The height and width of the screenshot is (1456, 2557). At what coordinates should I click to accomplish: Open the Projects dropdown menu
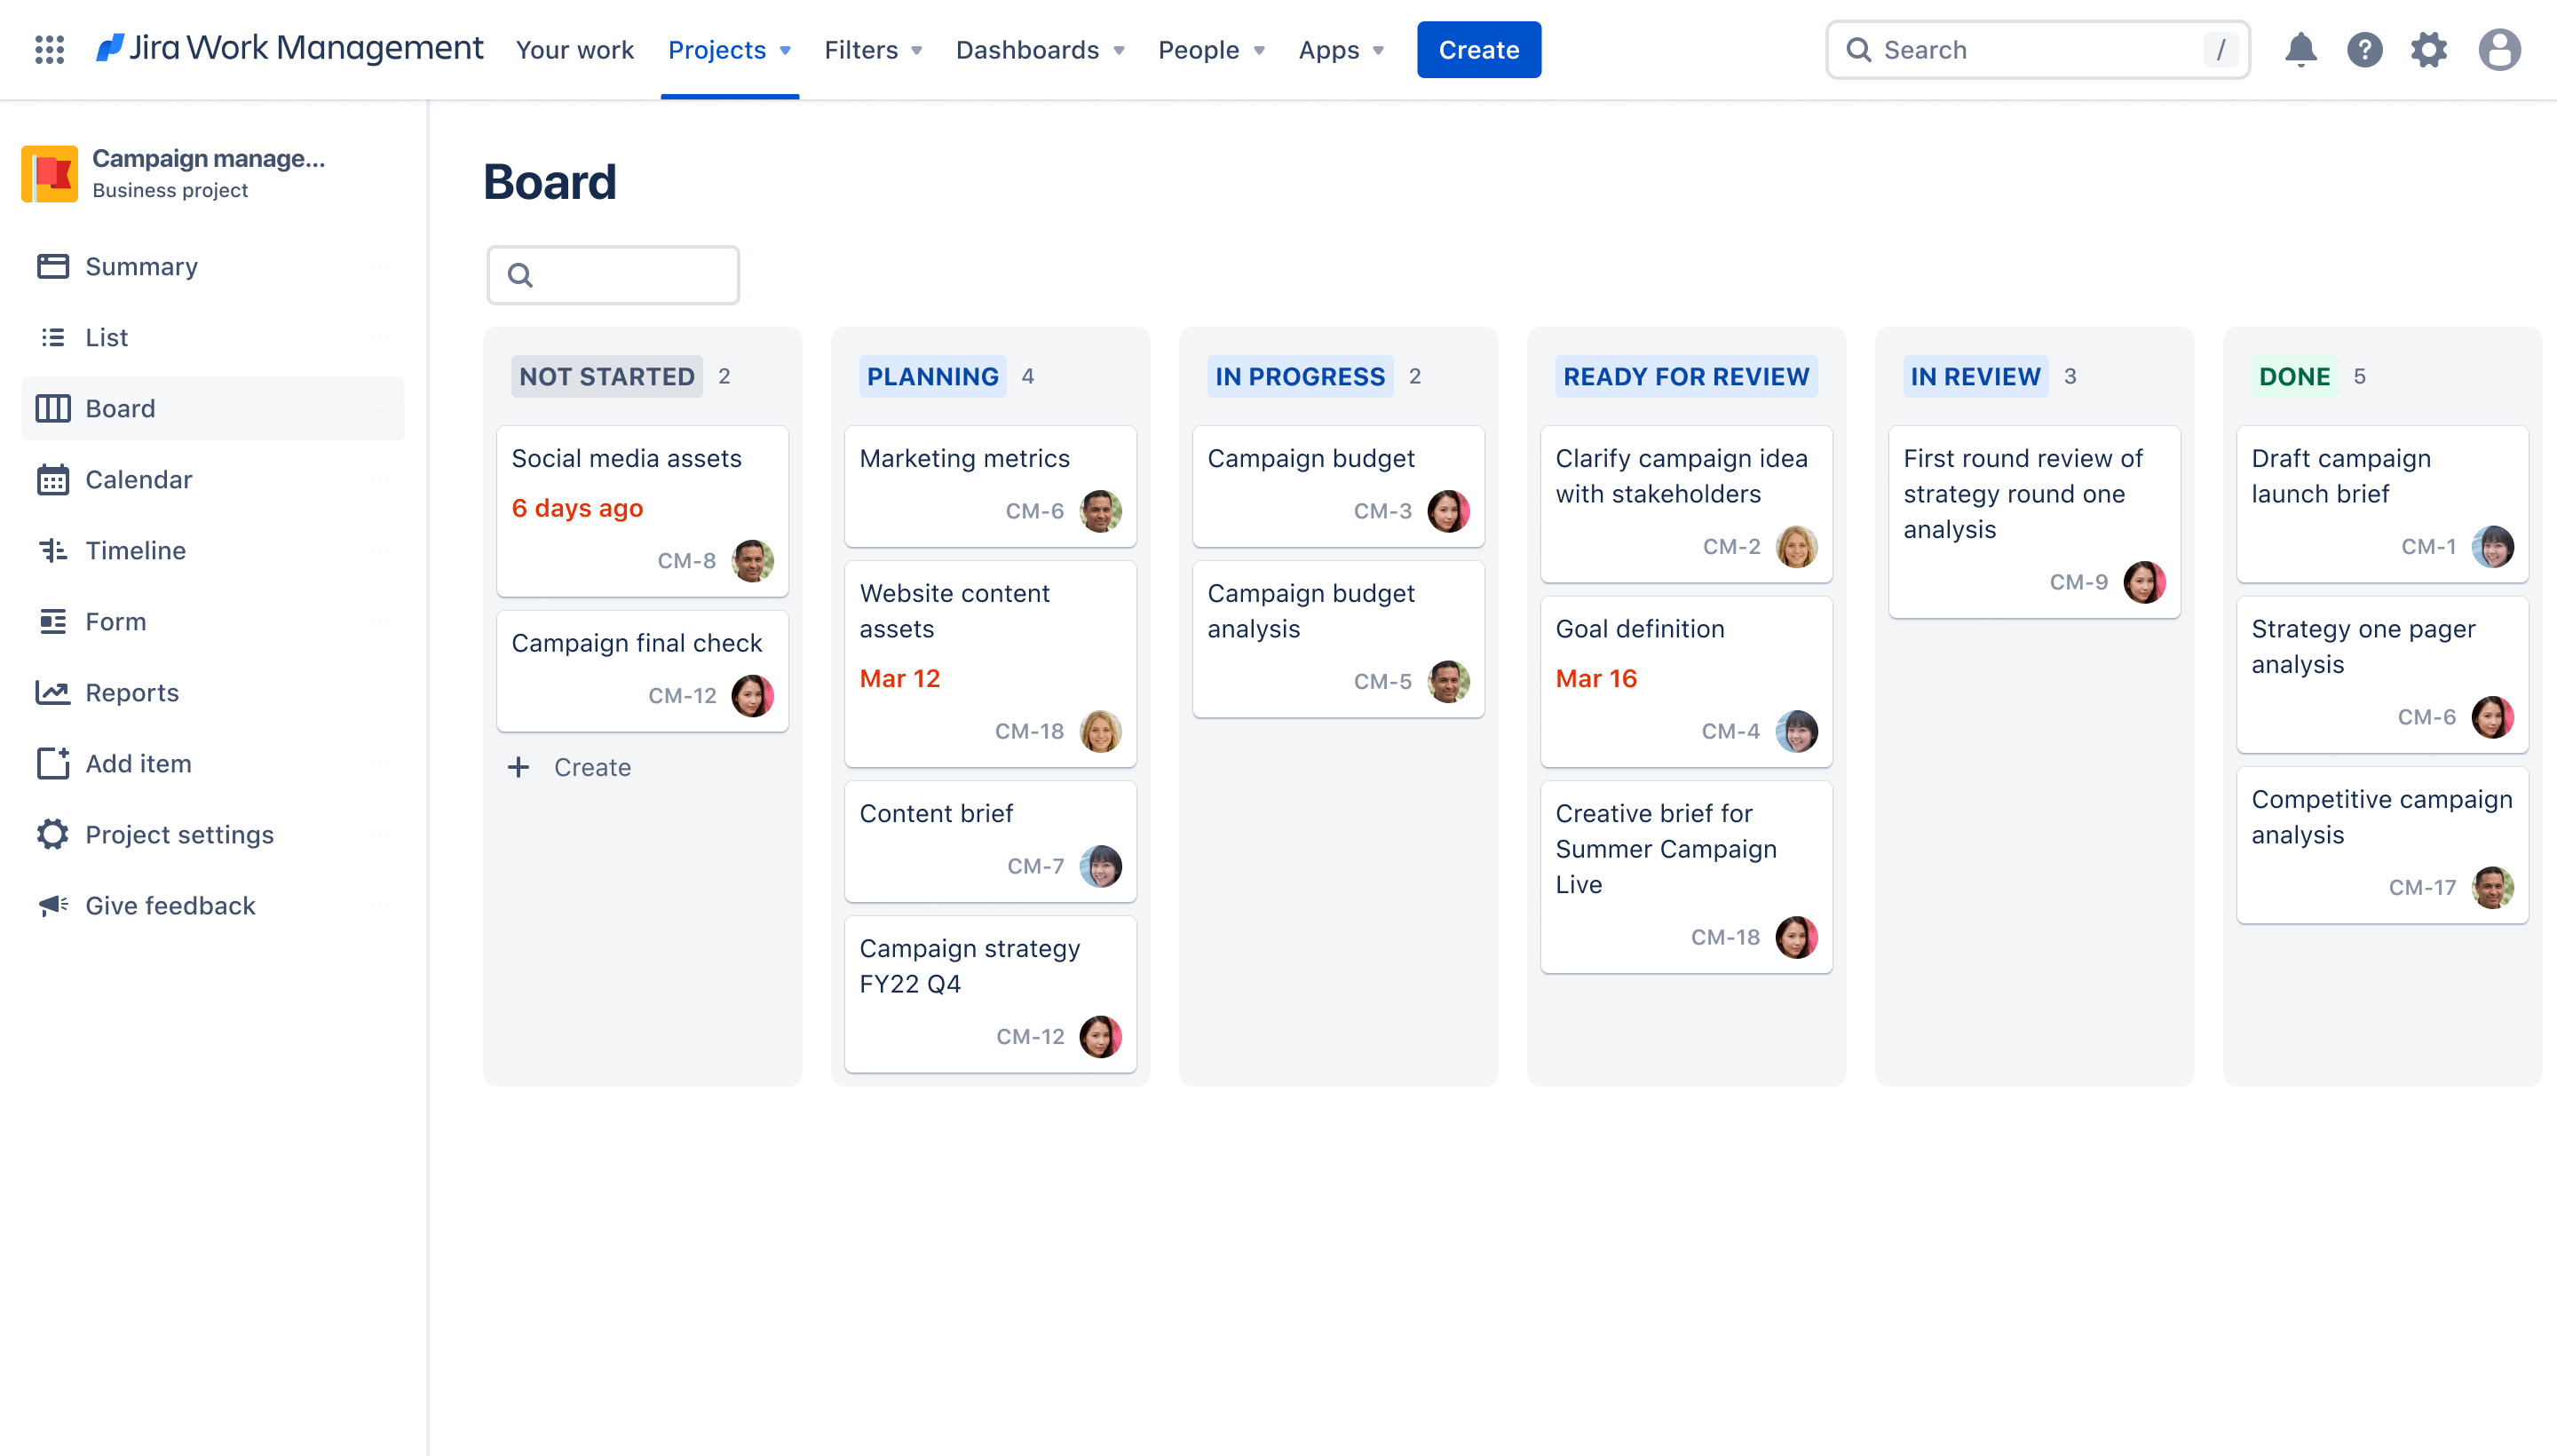point(727,49)
